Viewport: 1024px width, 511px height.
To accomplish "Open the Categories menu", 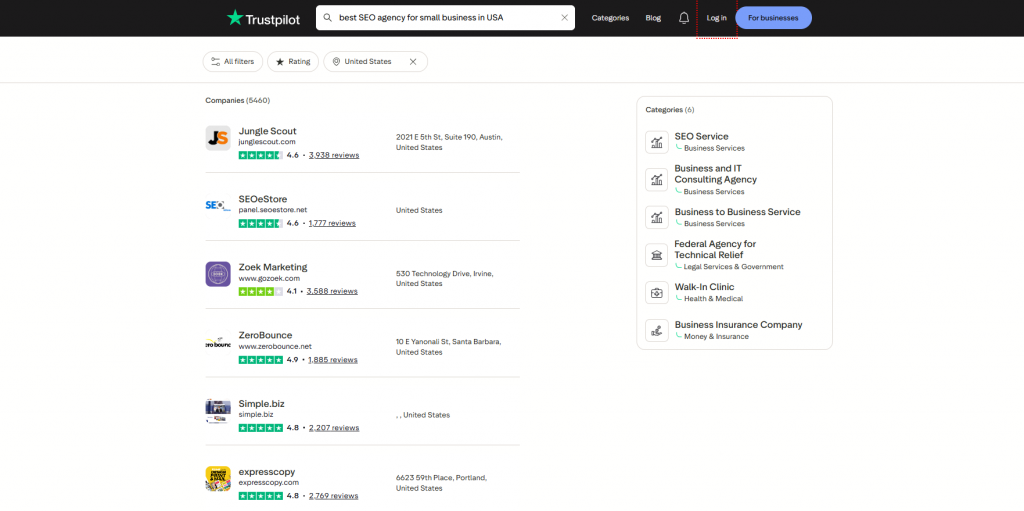I will pos(610,18).
